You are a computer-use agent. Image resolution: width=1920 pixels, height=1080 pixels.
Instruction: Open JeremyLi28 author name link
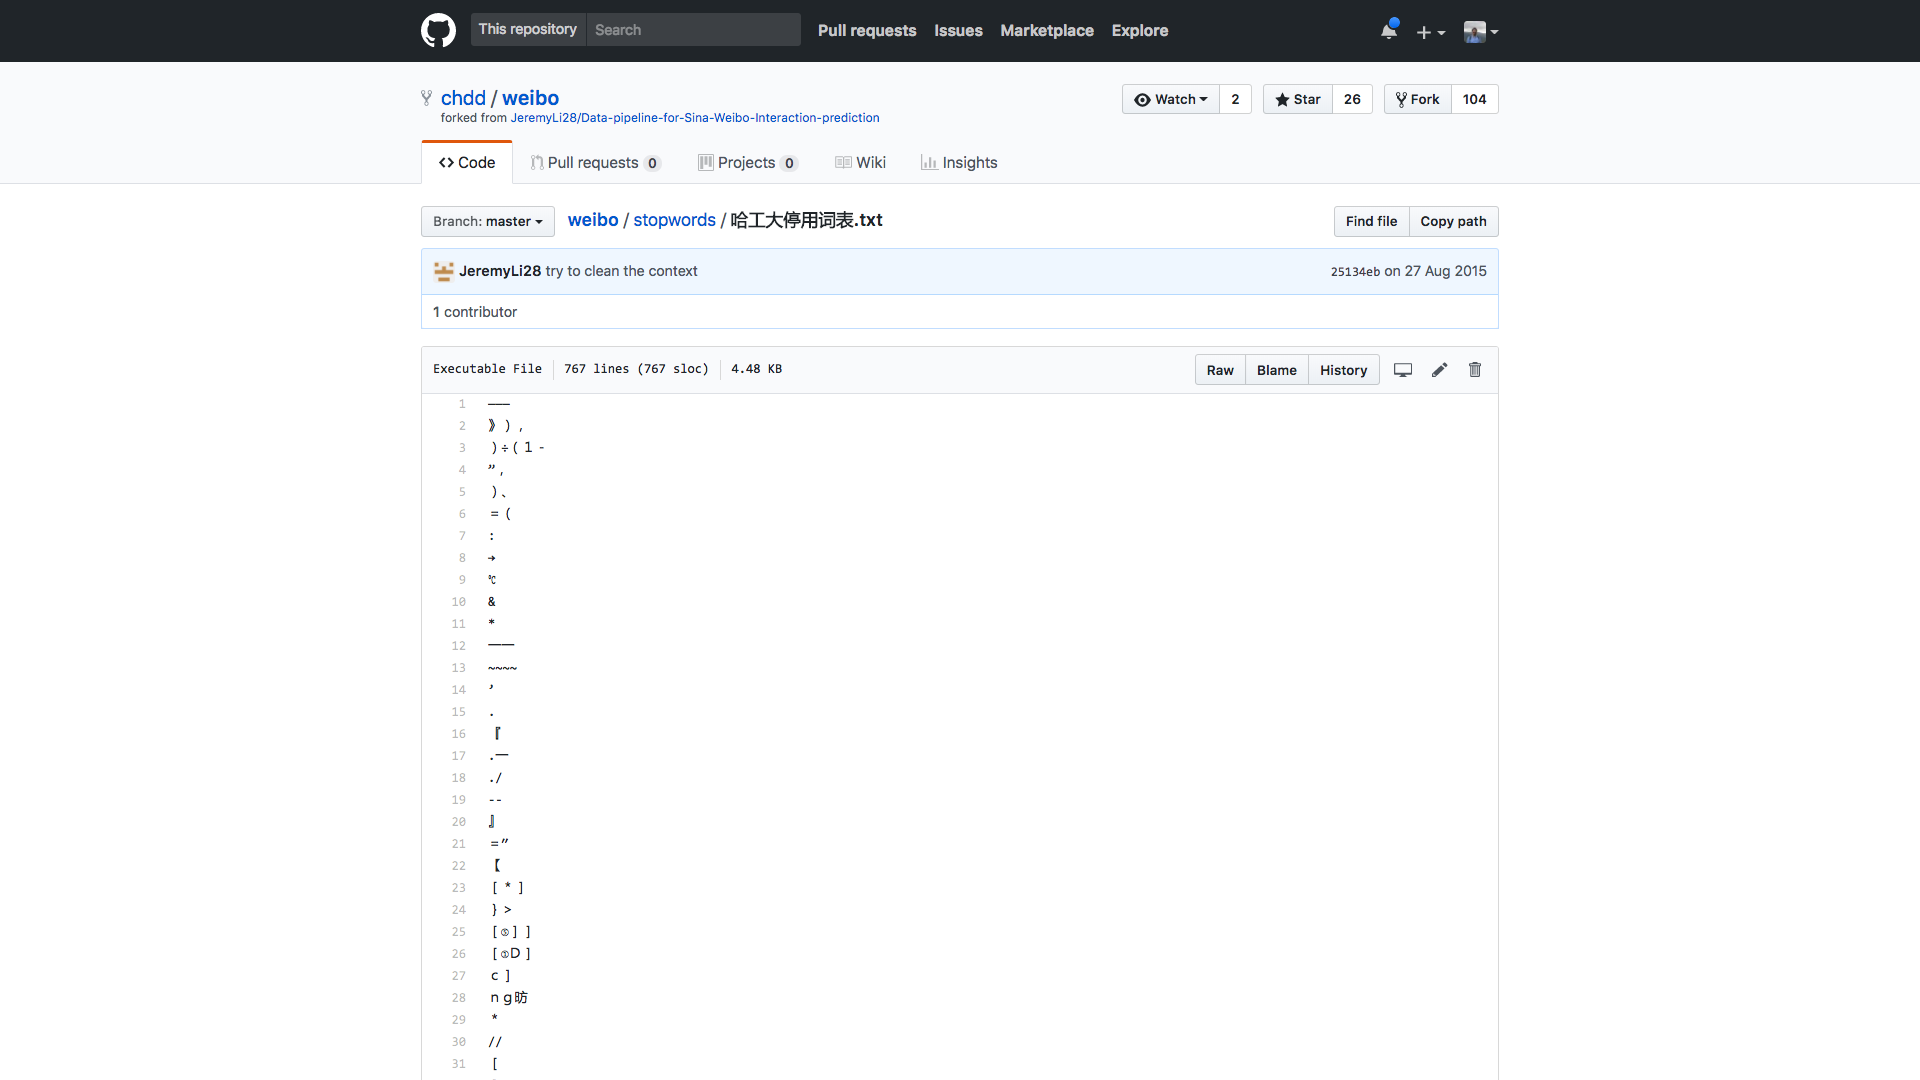(500, 271)
